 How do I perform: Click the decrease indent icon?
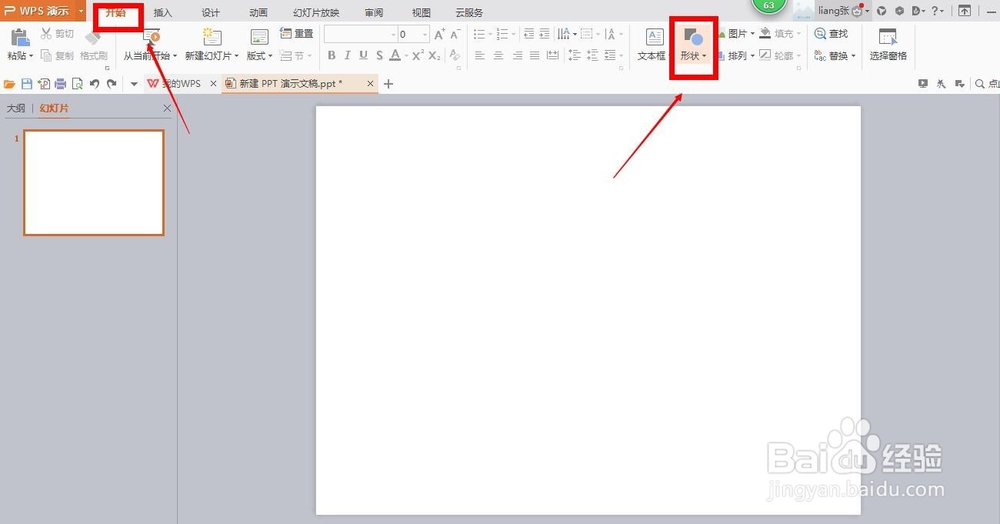click(x=529, y=34)
